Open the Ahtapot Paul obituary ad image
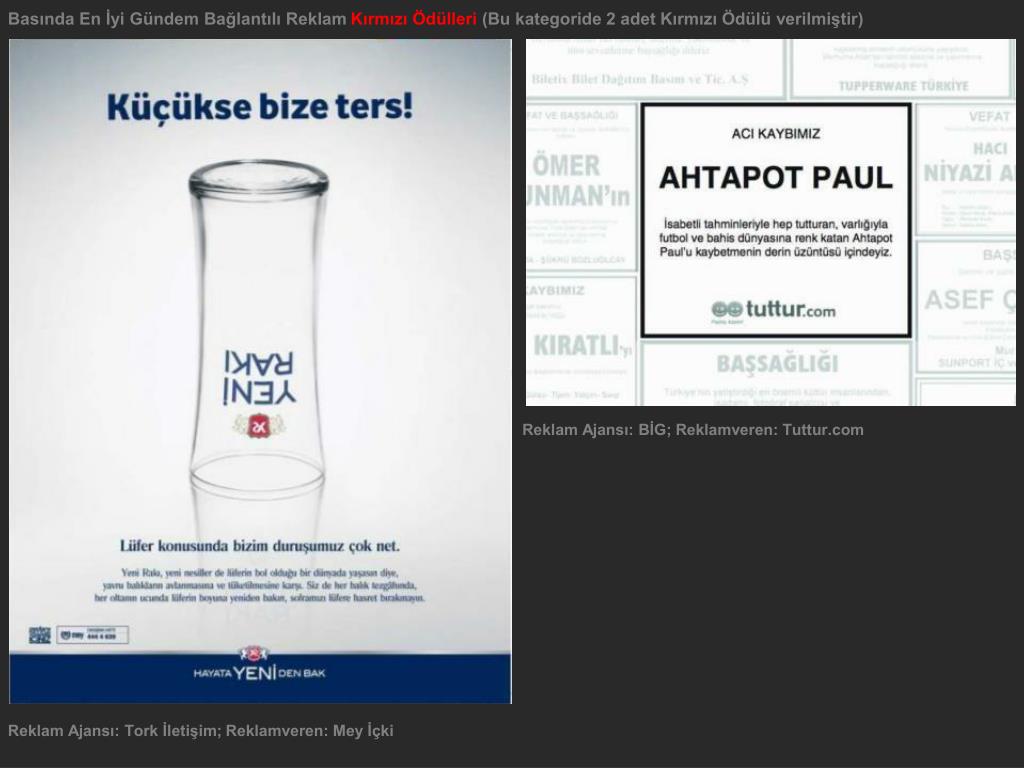 (771, 222)
